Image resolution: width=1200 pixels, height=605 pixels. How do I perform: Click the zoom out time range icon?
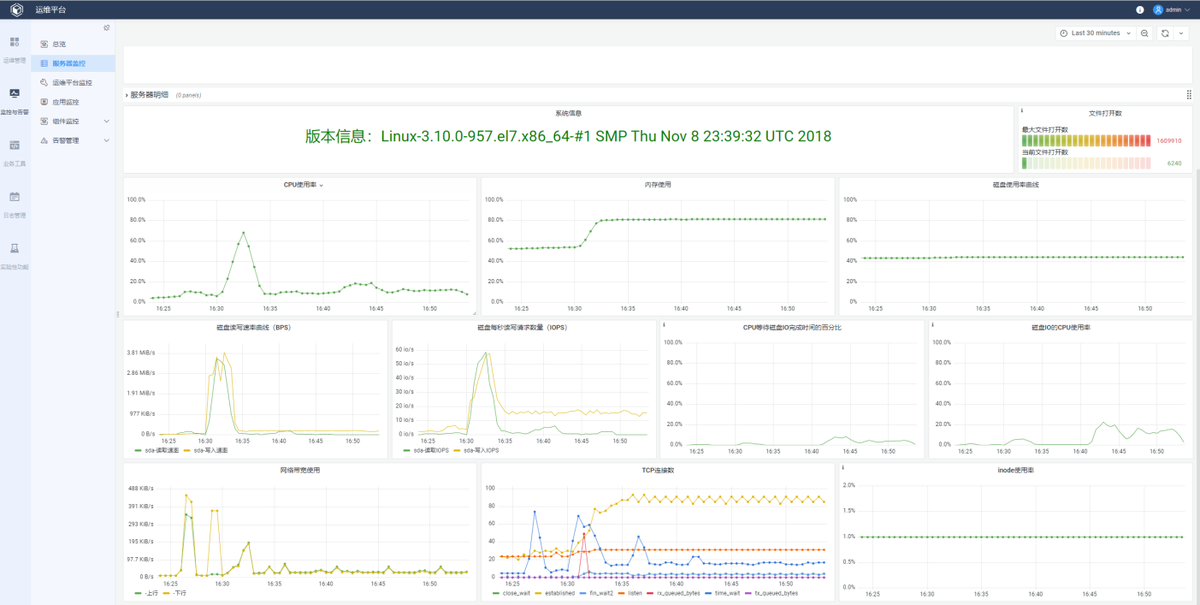(x=1145, y=33)
